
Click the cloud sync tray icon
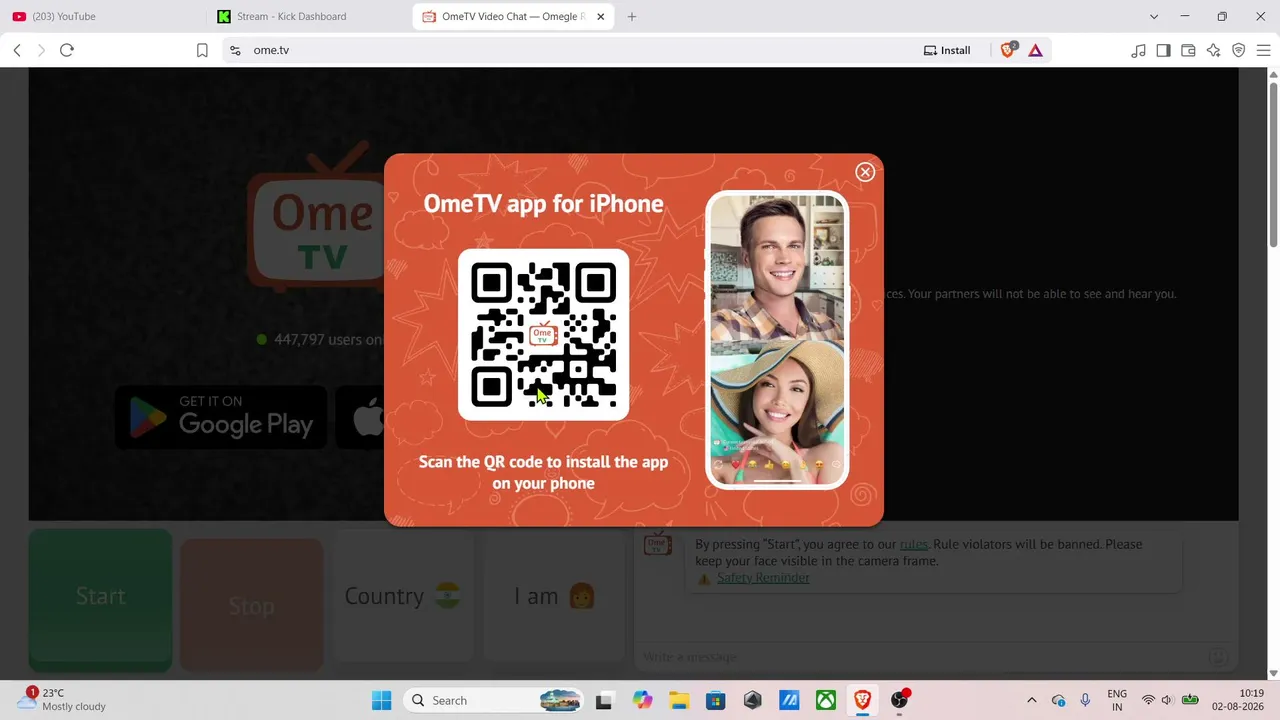click(1059, 700)
